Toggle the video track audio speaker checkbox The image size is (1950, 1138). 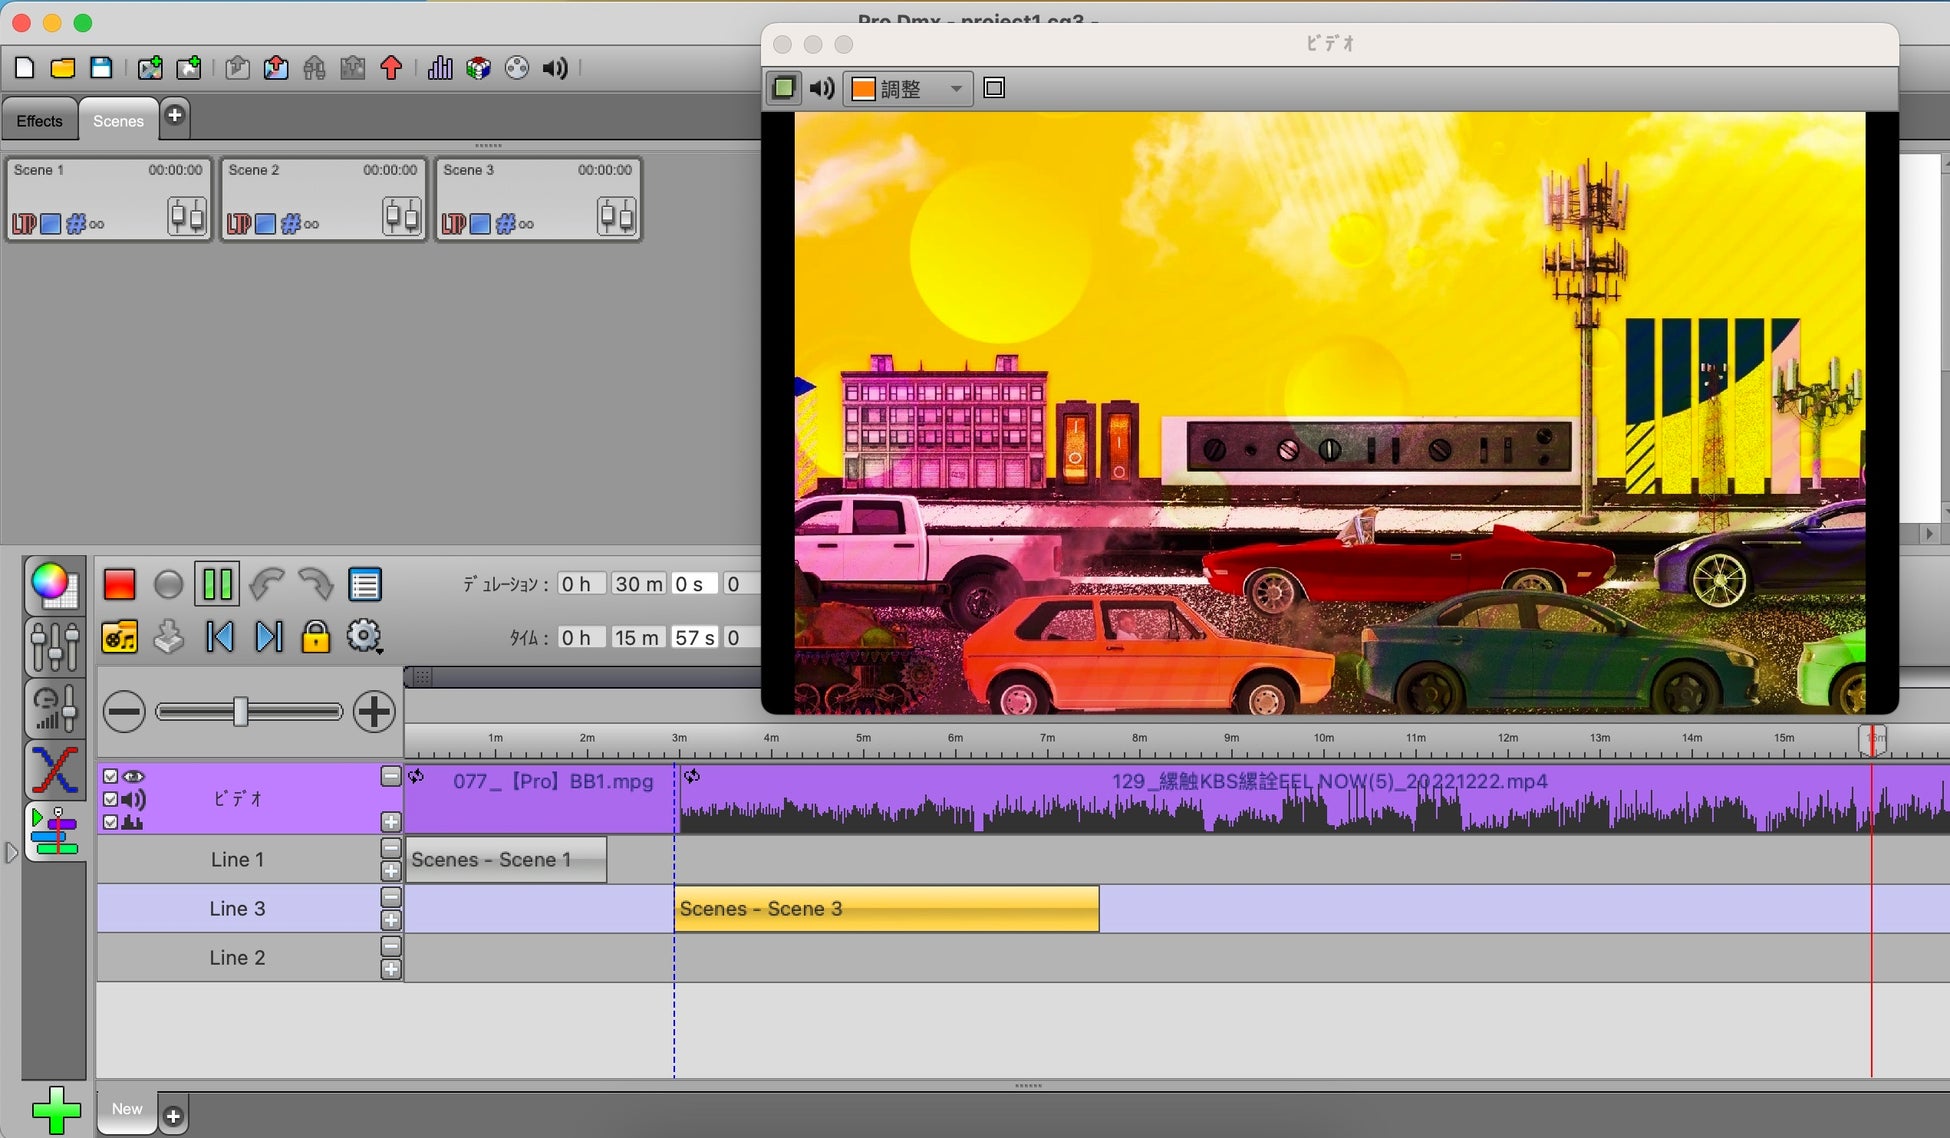pyautogui.click(x=111, y=799)
